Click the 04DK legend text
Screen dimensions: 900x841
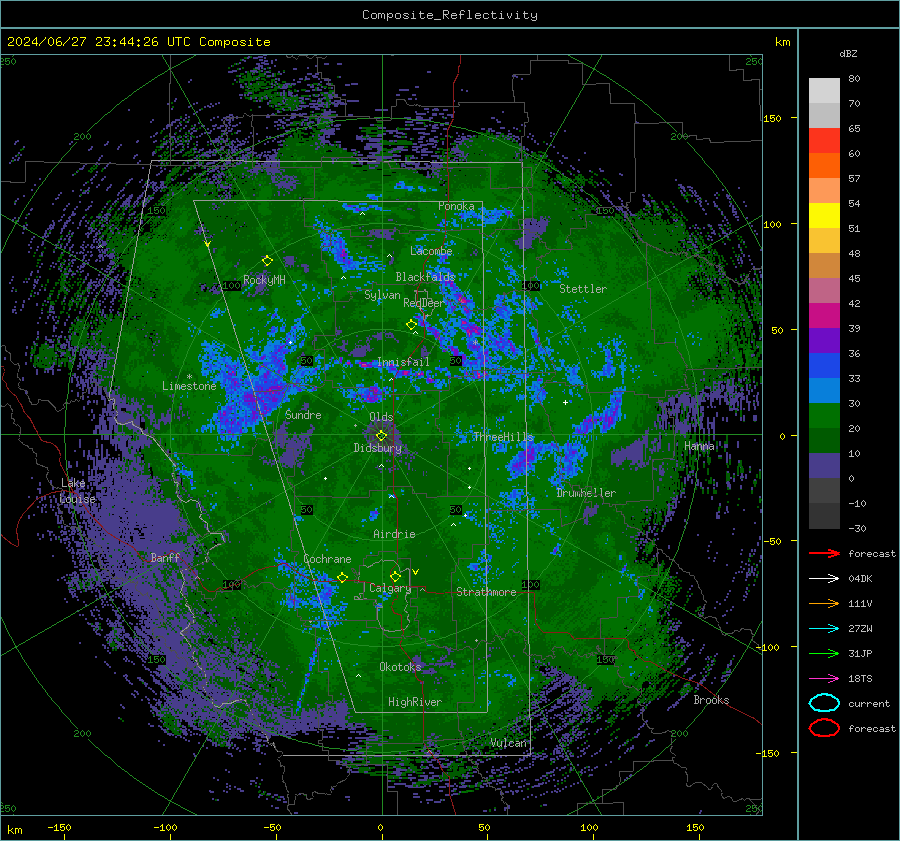pos(860,578)
